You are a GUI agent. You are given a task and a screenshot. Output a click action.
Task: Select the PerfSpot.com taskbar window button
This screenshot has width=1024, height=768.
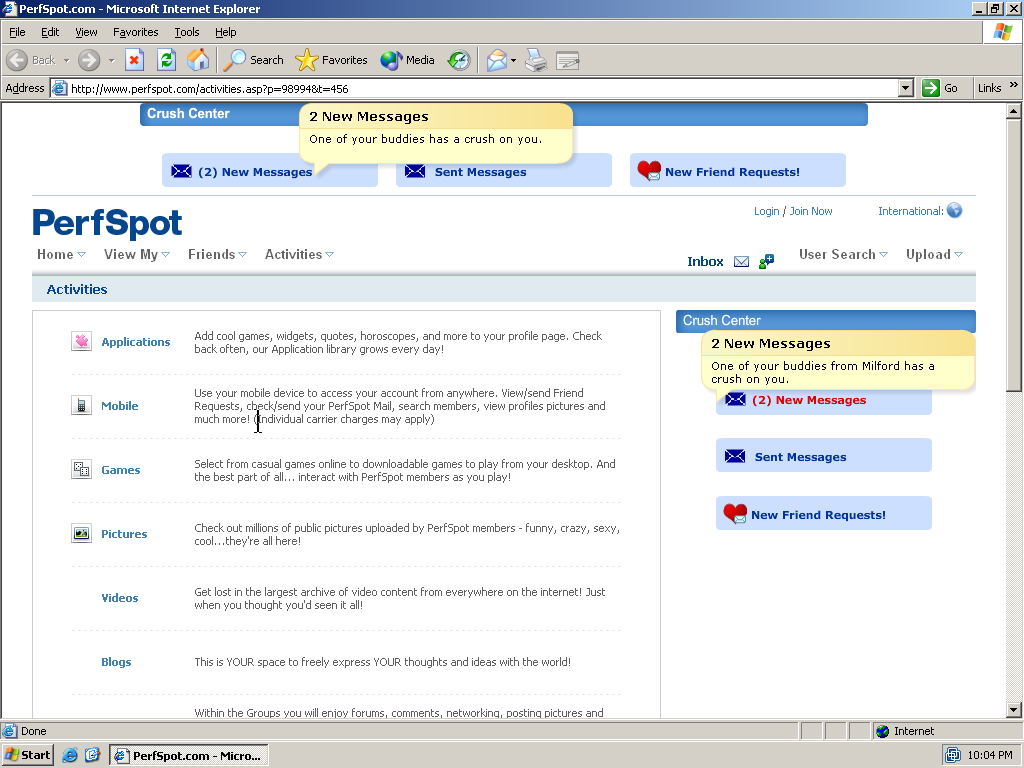(x=189, y=756)
